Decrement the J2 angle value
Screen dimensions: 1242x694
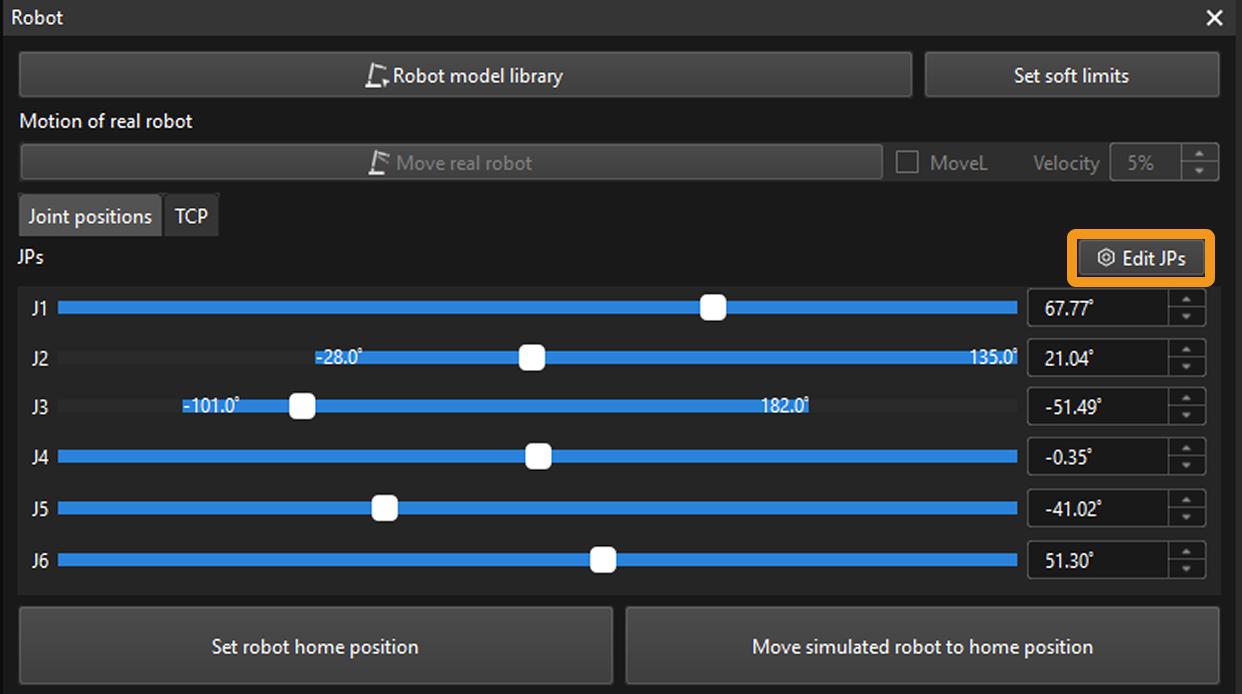(x=1186, y=367)
